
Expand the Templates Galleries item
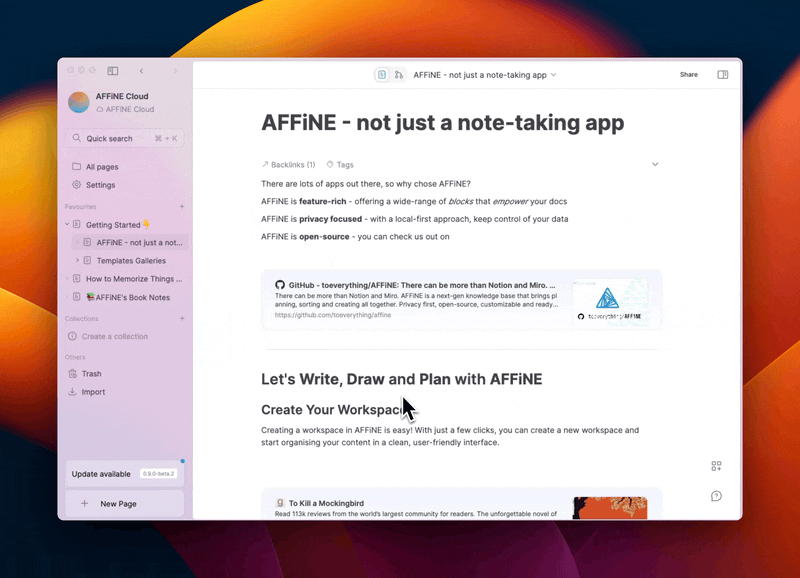[78, 261]
